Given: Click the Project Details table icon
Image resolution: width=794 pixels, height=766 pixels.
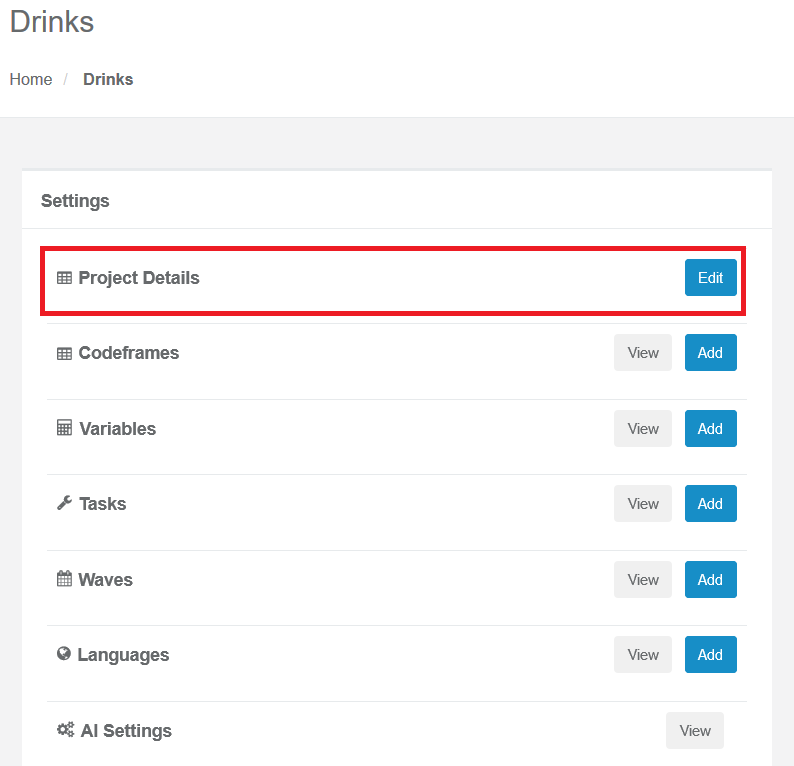Looking at the screenshot, I should (64, 278).
